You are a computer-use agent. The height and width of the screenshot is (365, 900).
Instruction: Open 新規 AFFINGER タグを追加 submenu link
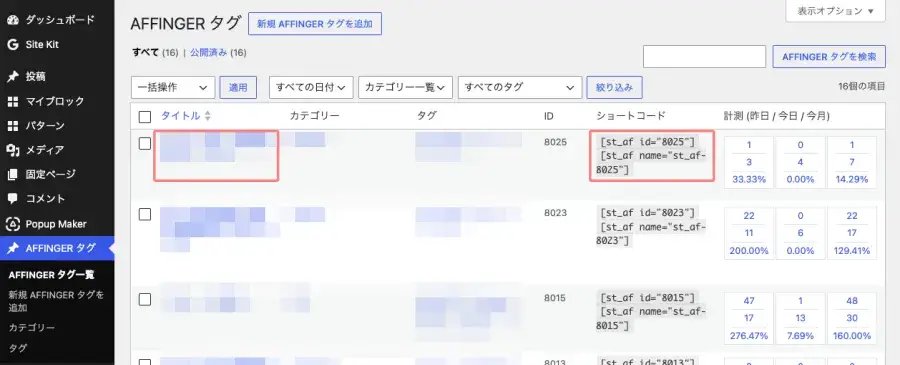[x=56, y=301]
